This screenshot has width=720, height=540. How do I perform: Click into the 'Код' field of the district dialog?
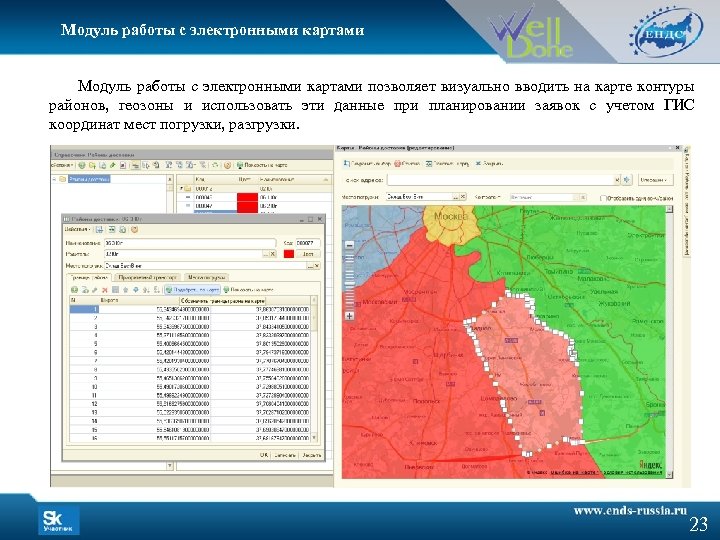(x=308, y=243)
